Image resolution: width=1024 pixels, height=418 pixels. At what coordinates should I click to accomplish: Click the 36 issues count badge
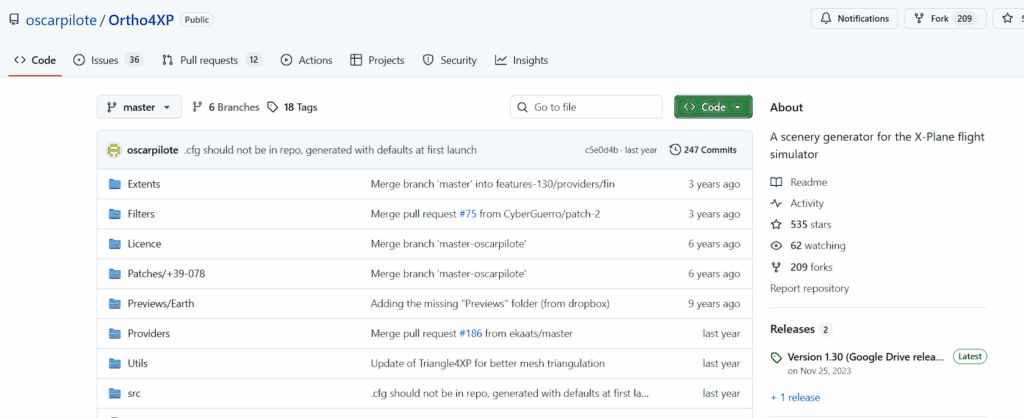coord(134,60)
